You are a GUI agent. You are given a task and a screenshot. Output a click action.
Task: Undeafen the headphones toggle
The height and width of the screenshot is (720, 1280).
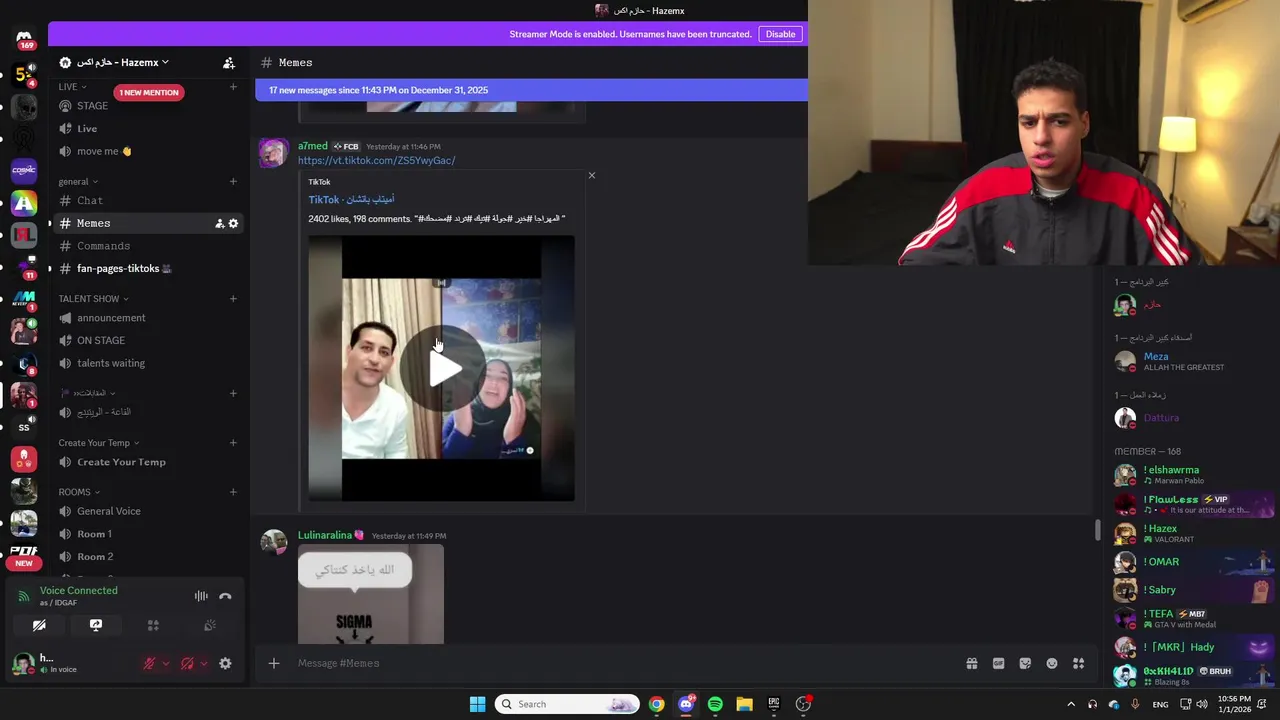(187, 663)
